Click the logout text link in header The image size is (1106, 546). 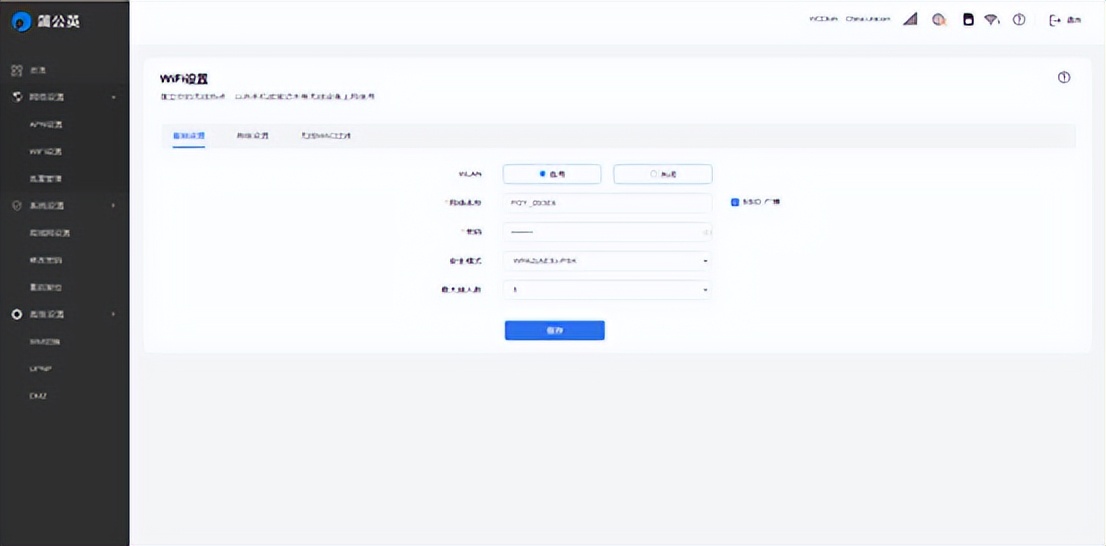click(x=1074, y=20)
